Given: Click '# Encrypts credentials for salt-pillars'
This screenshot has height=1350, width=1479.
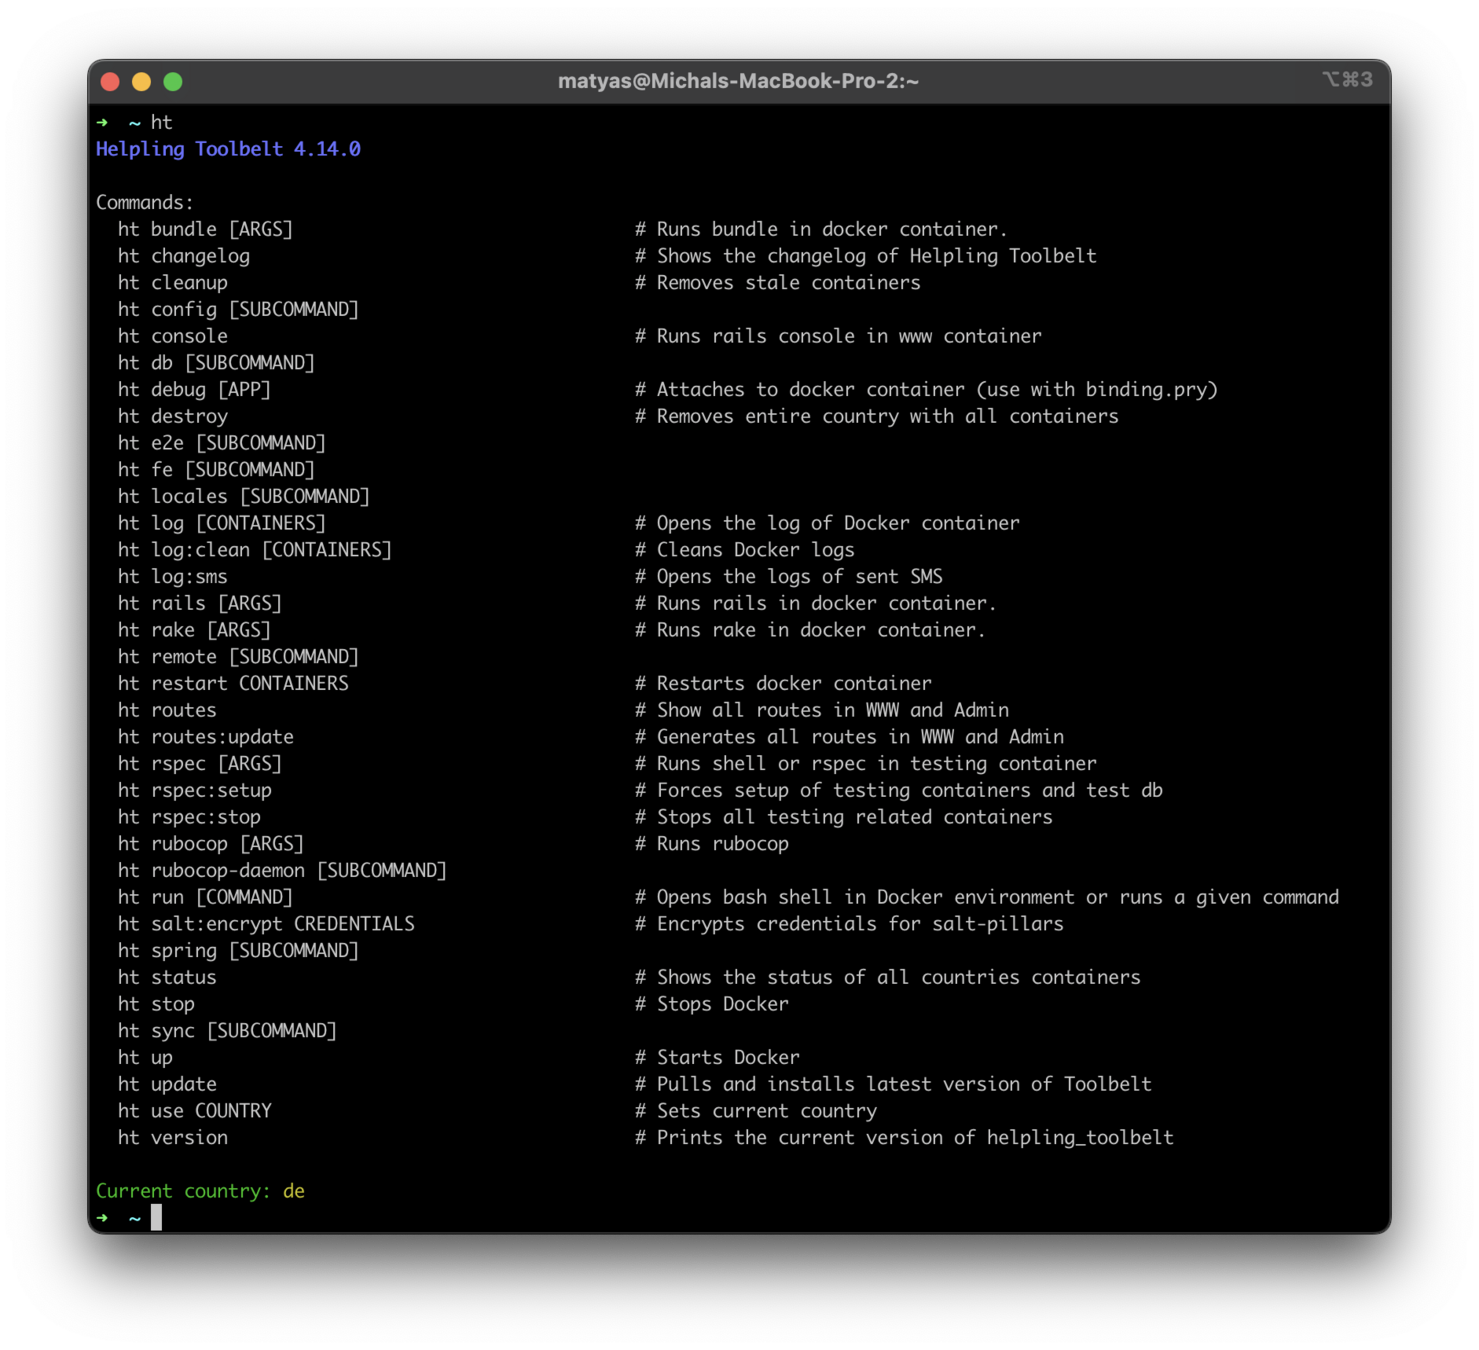Looking at the screenshot, I should click(850, 925).
